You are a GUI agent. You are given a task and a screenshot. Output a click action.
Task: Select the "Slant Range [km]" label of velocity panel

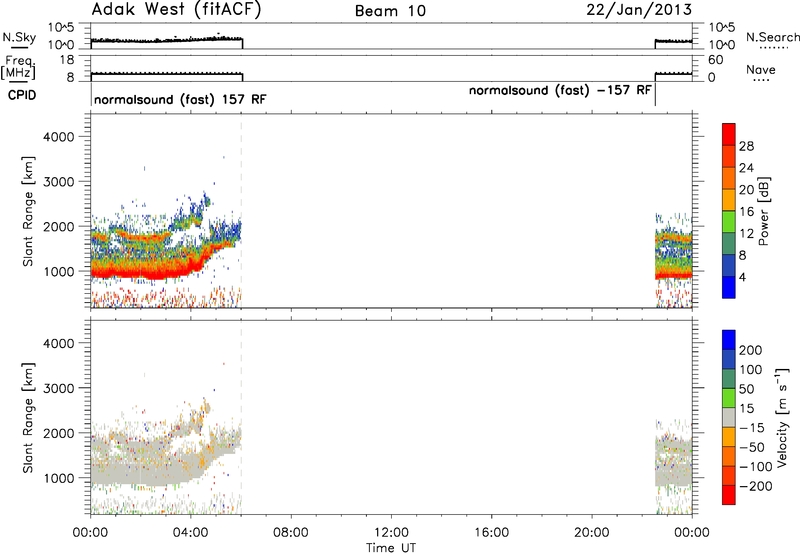(28, 418)
